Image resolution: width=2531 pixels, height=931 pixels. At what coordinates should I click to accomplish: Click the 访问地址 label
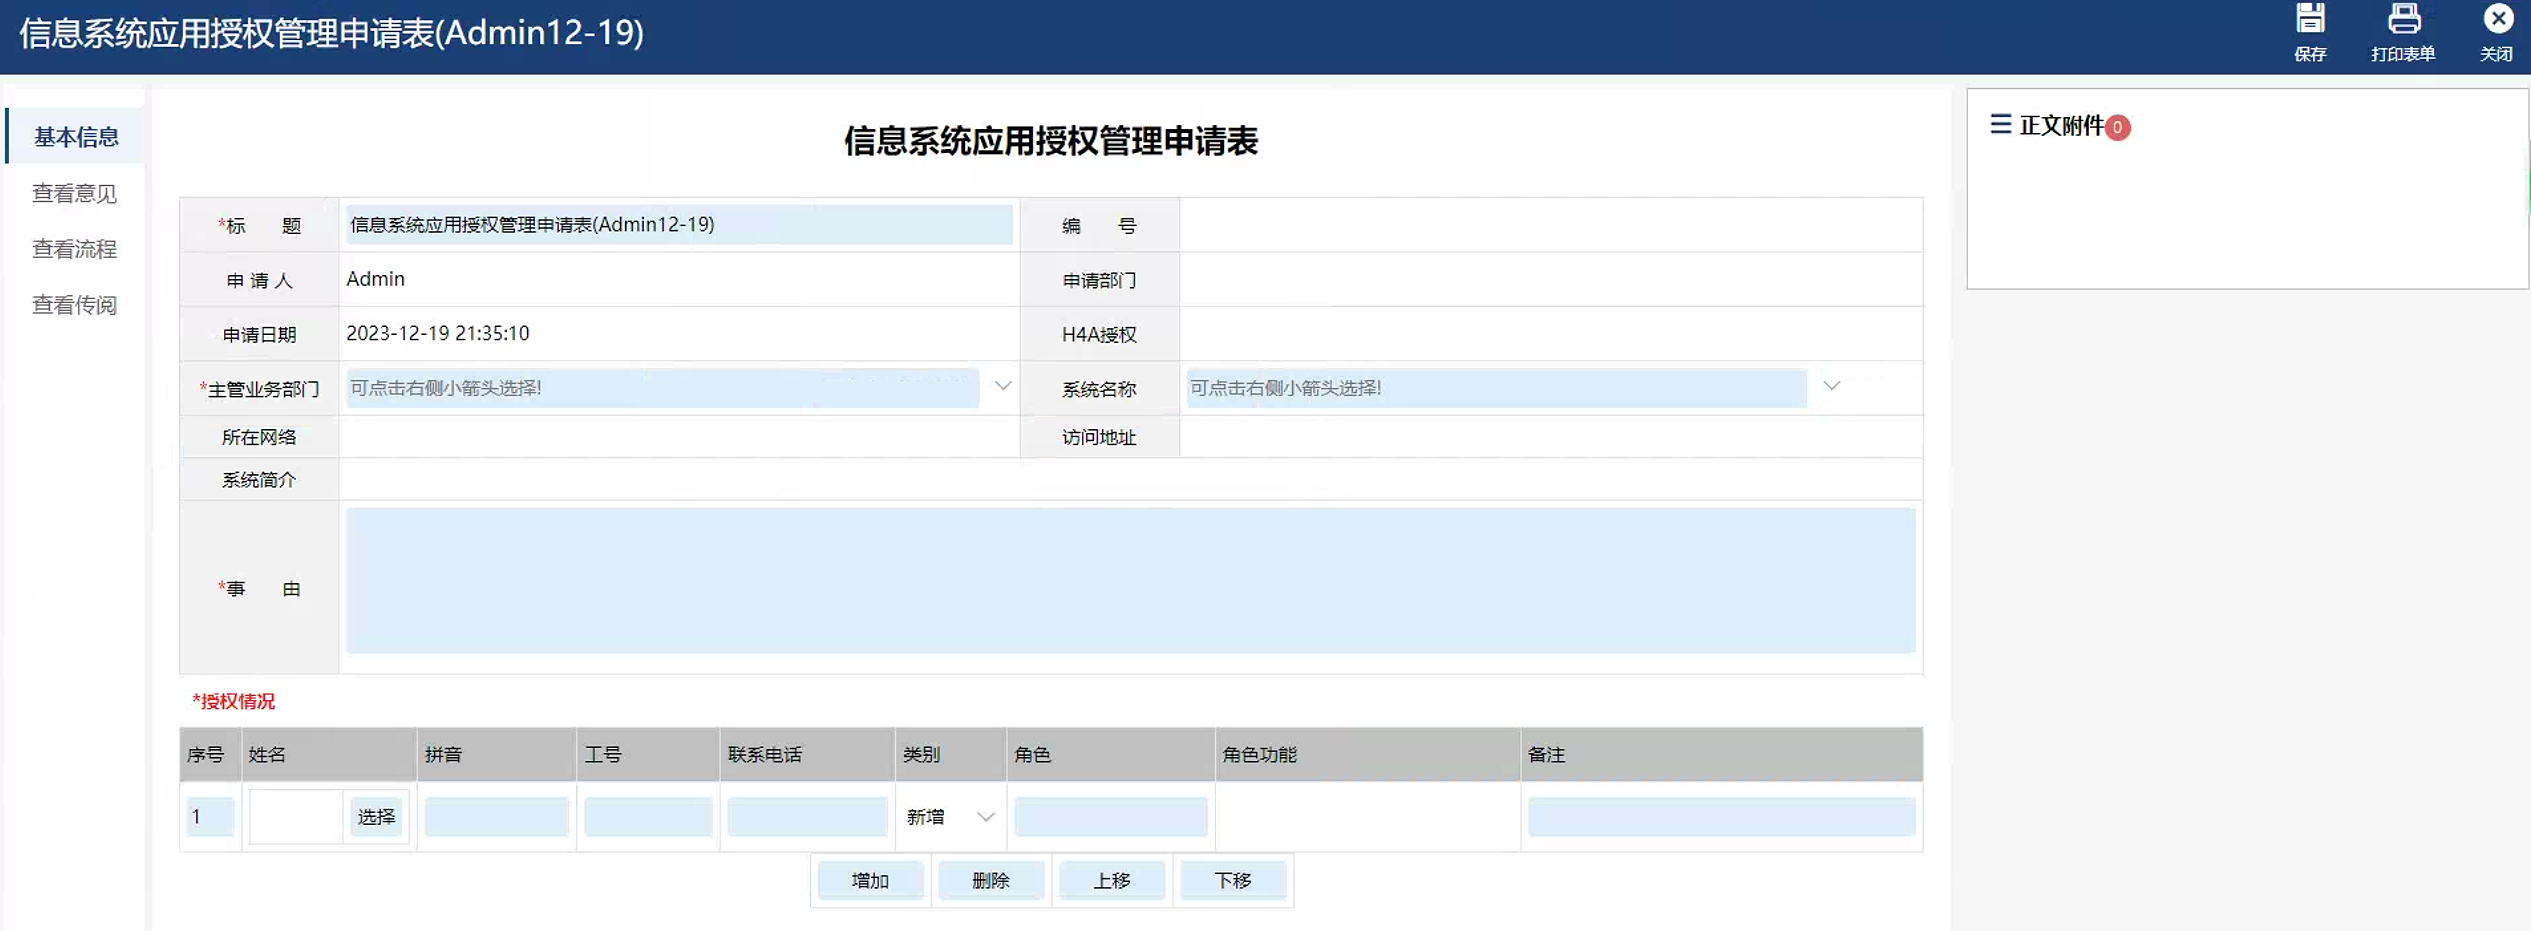[1099, 437]
